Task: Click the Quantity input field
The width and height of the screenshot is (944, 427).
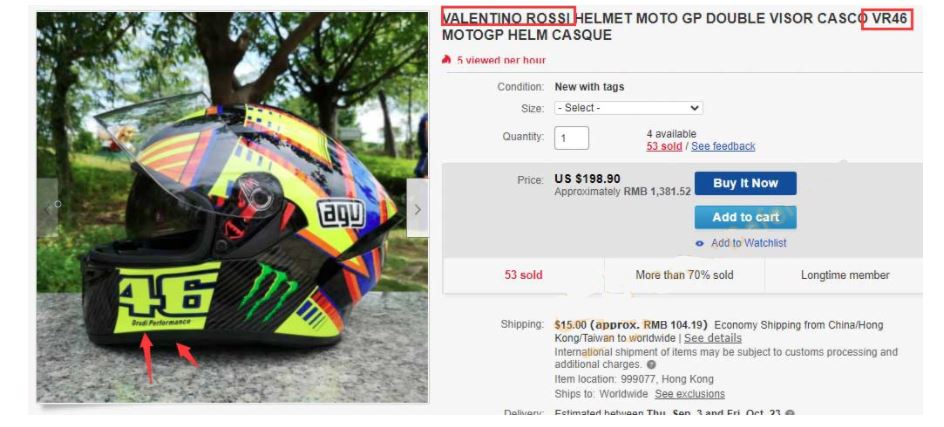Action: coord(571,137)
